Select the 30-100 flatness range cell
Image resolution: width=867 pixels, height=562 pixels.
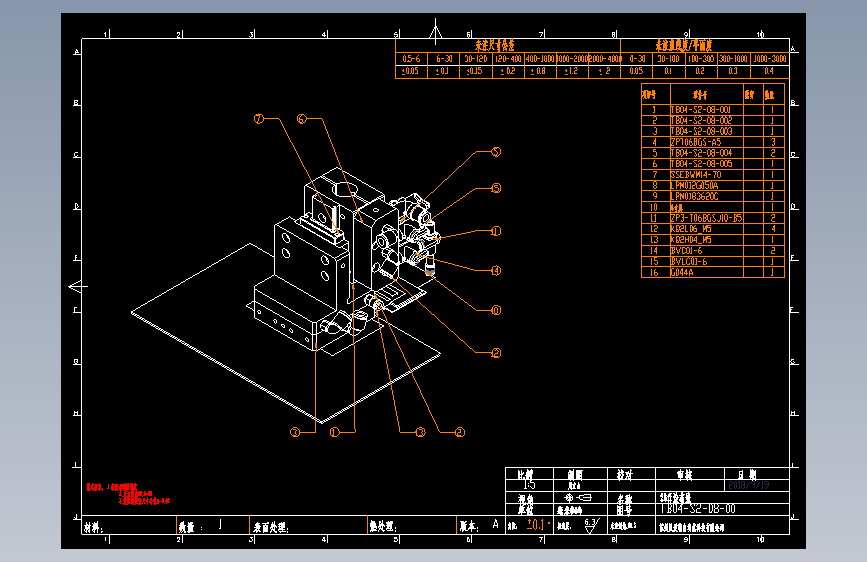[x=668, y=59]
